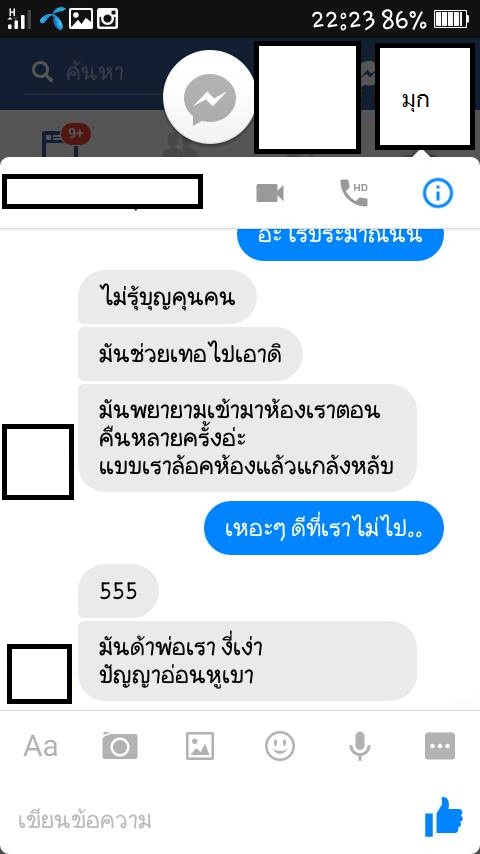Tap the มันช่วยเทอไปเอาดิ message bubble
The height and width of the screenshot is (854, 480).
[190, 354]
